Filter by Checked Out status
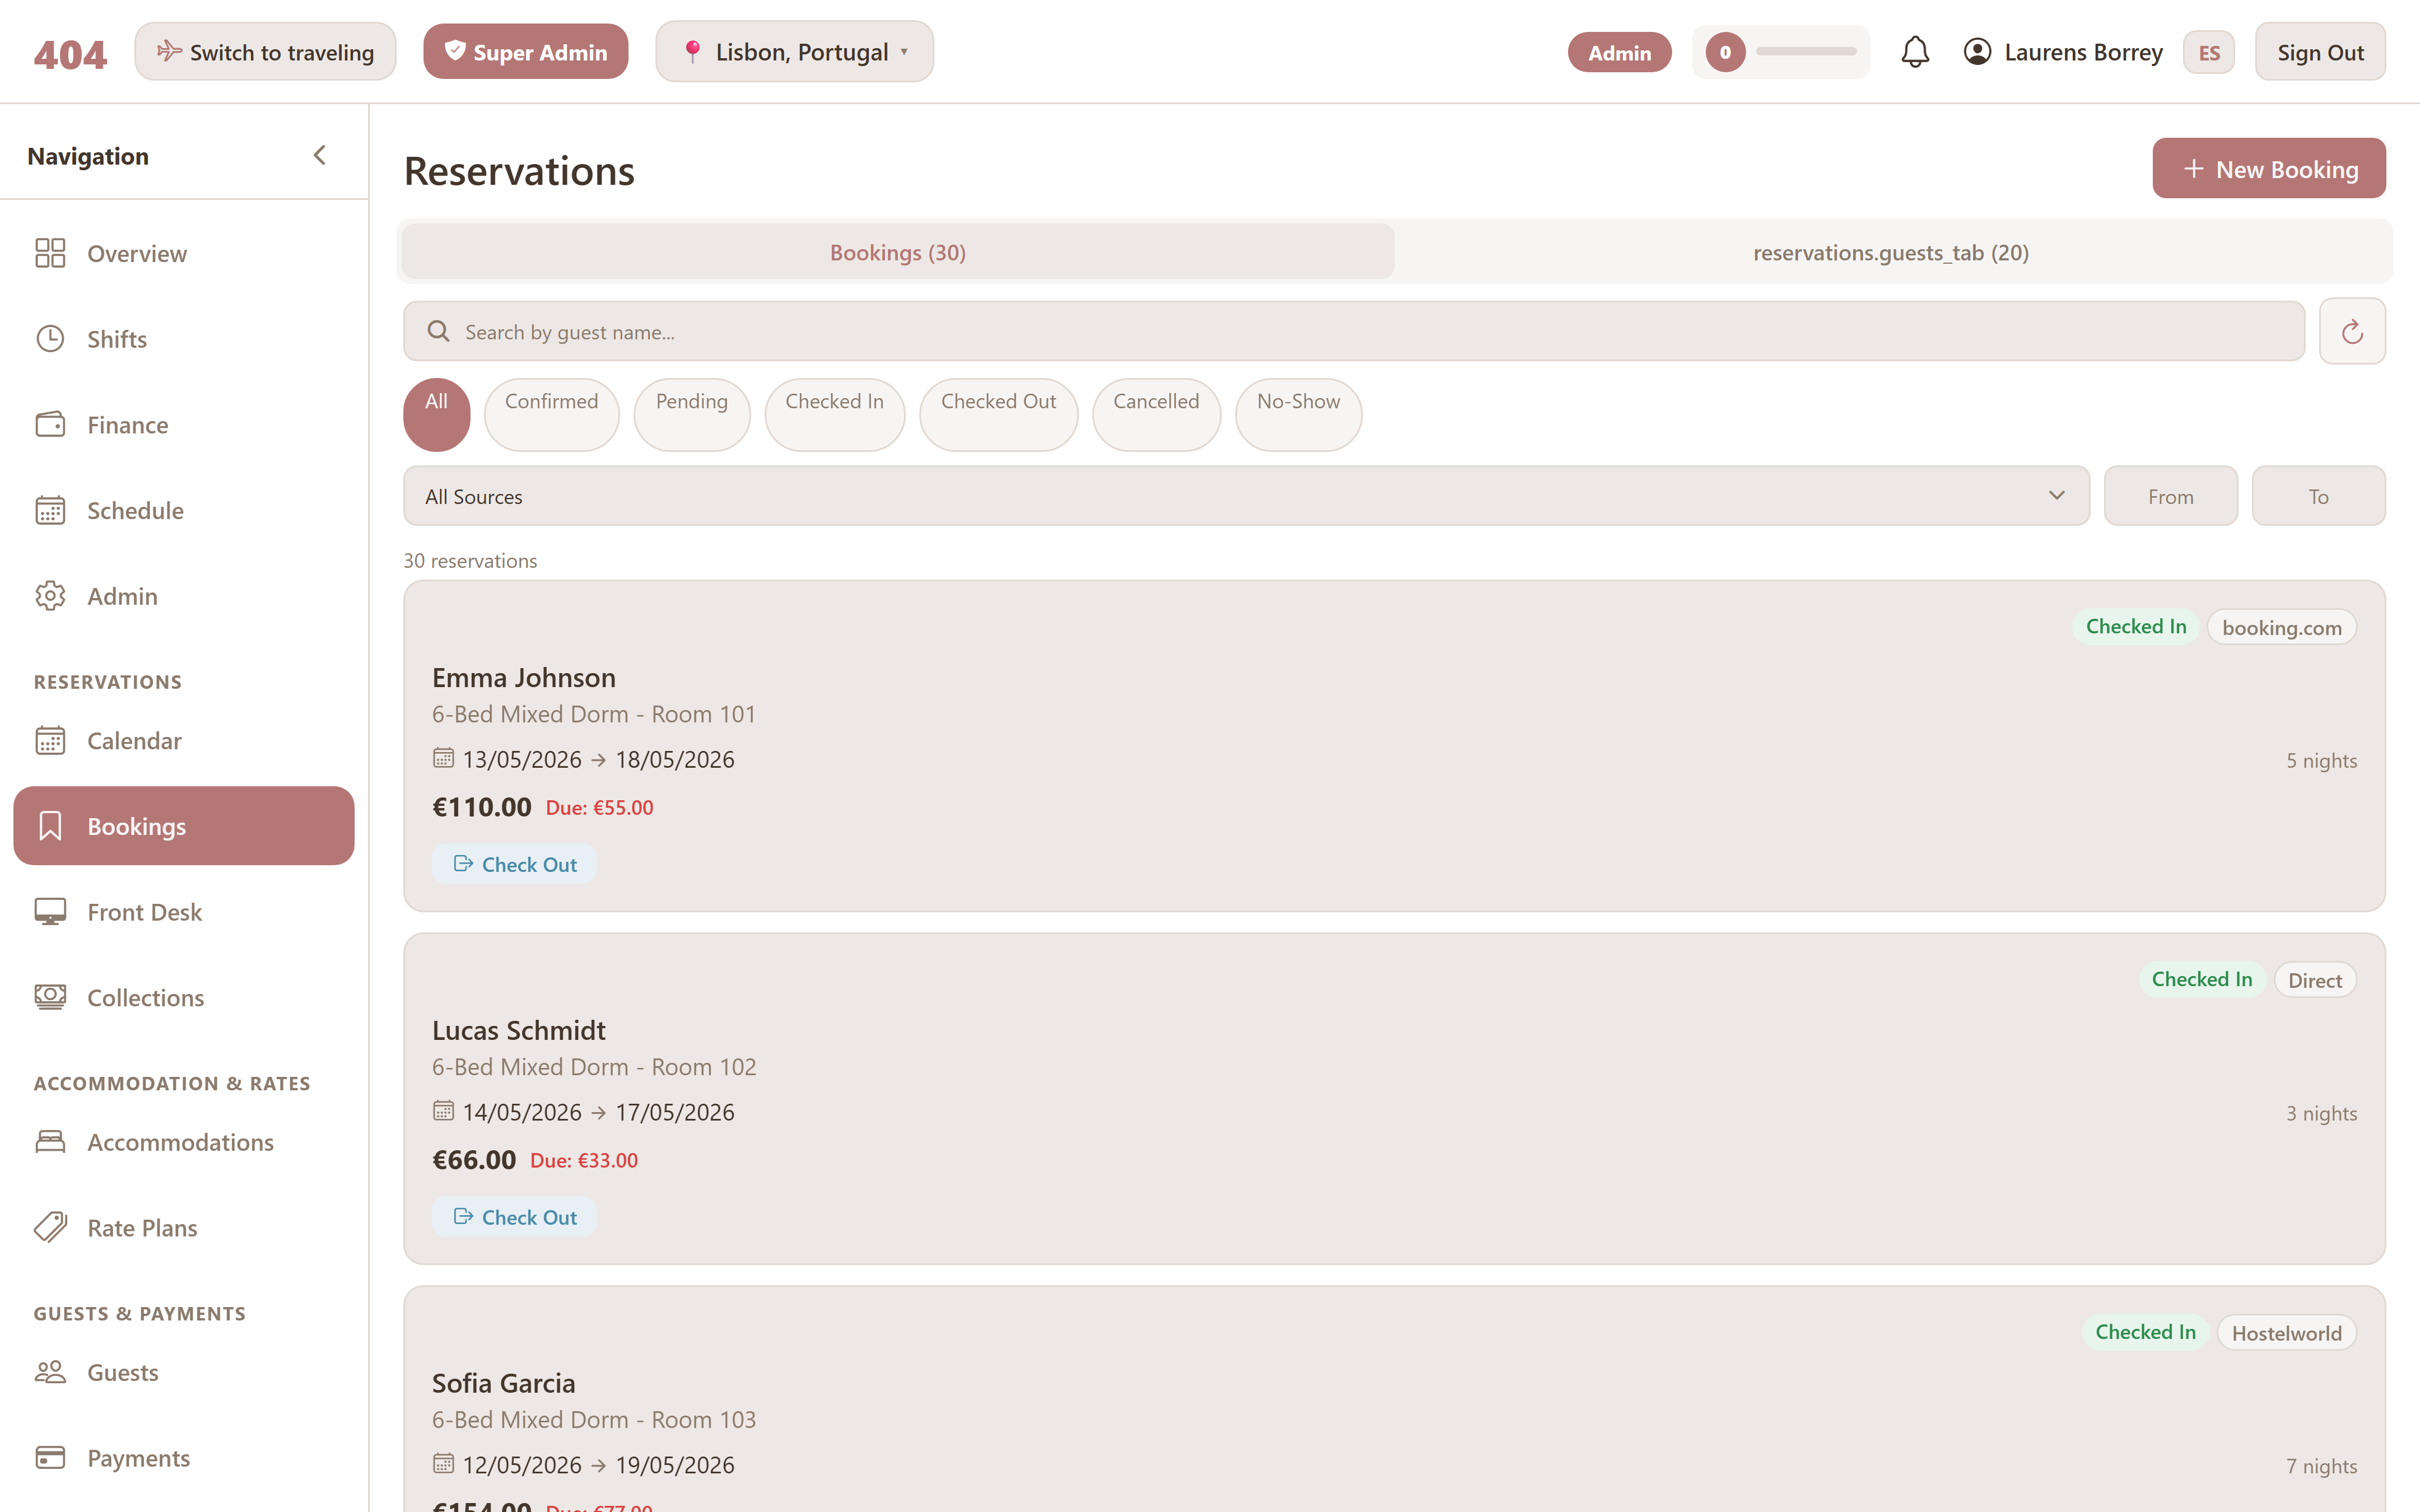This screenshot has height=1512, width=2420. pos(998,414)
